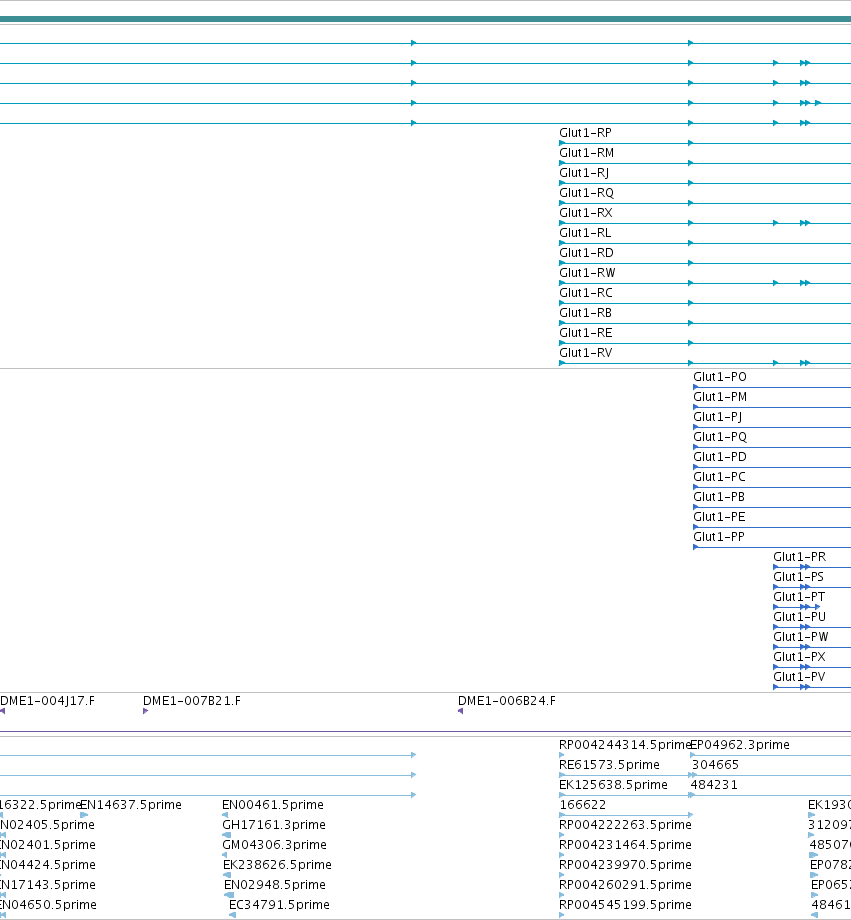
Task: Select the EP04962.3prime EST label
Action: point(740,745)
